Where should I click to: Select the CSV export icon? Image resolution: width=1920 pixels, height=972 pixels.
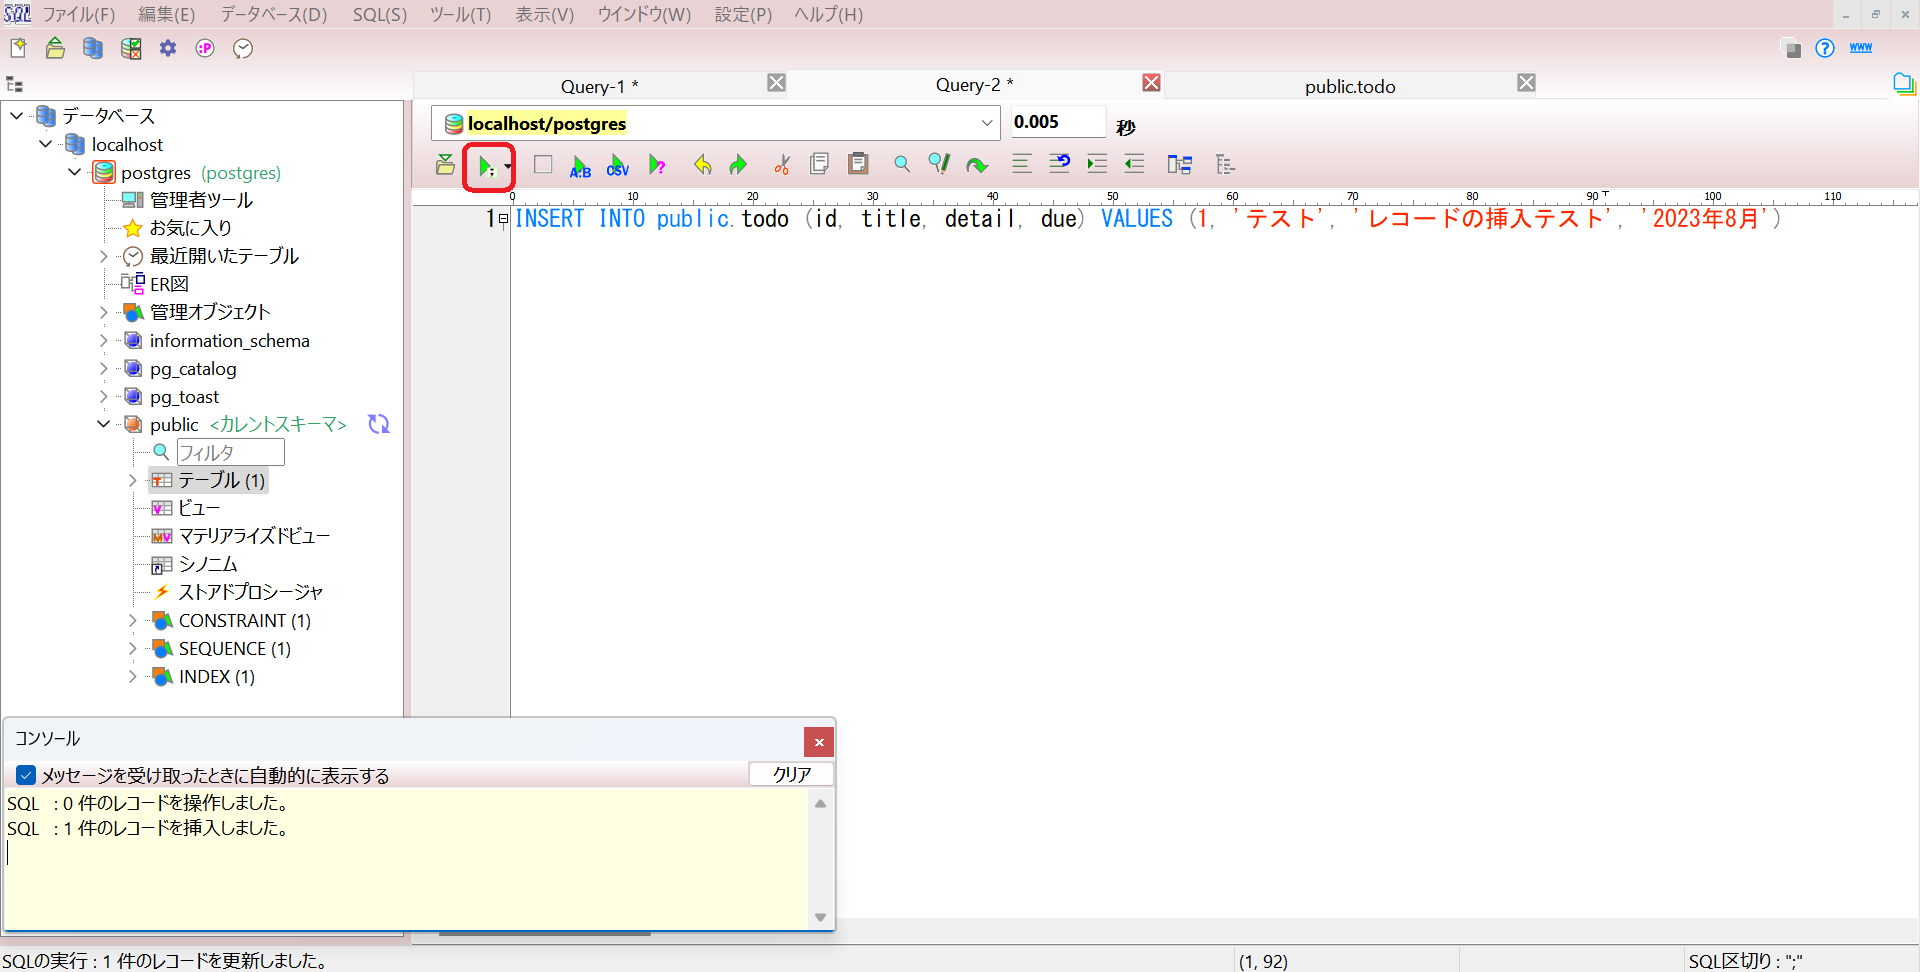pyautogui.click(x=617, y=164)
